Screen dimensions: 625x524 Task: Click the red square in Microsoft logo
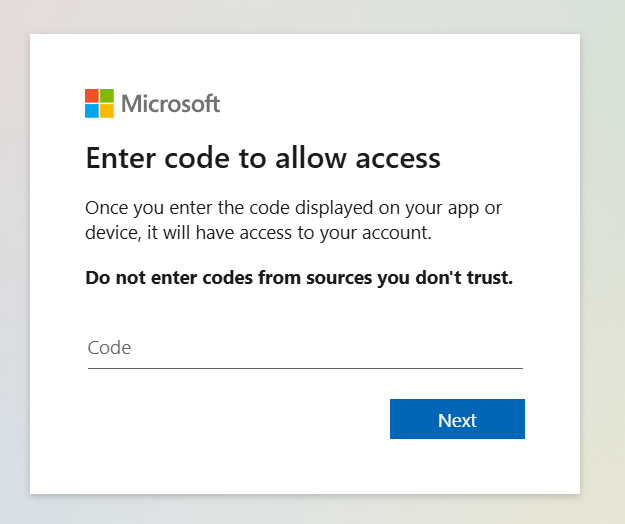pyautogui.click(x=92, y=96)
